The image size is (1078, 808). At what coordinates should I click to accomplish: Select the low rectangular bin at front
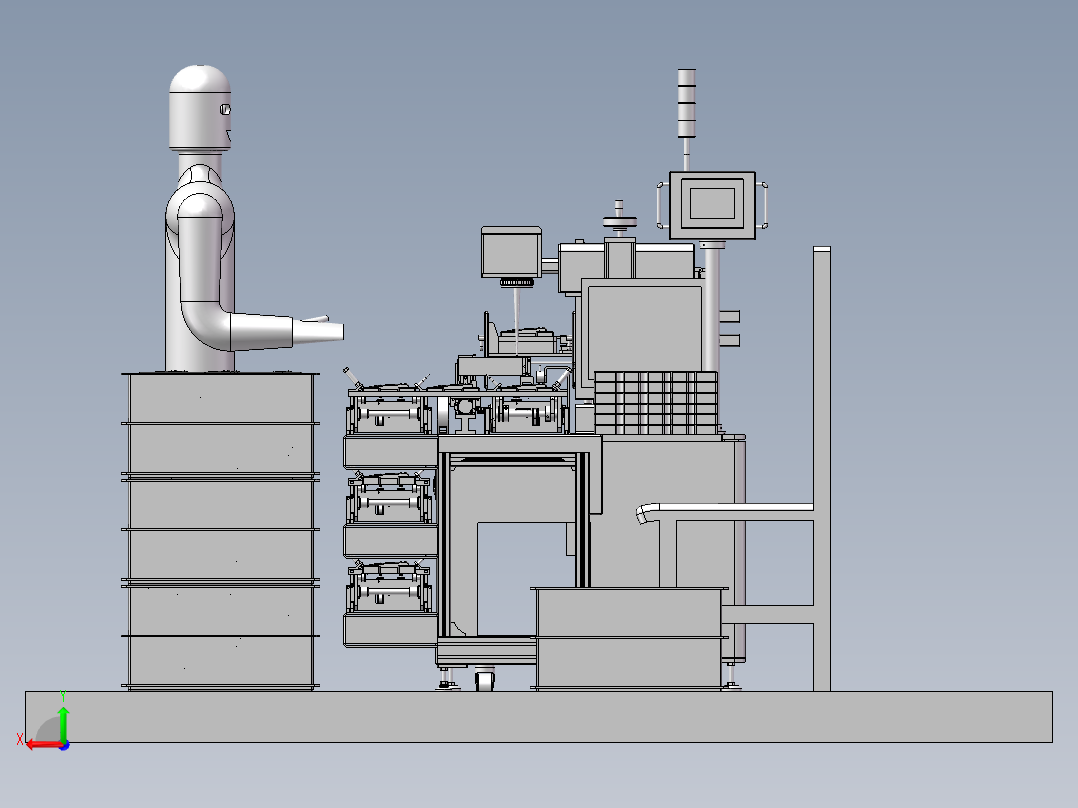point(629,638)
